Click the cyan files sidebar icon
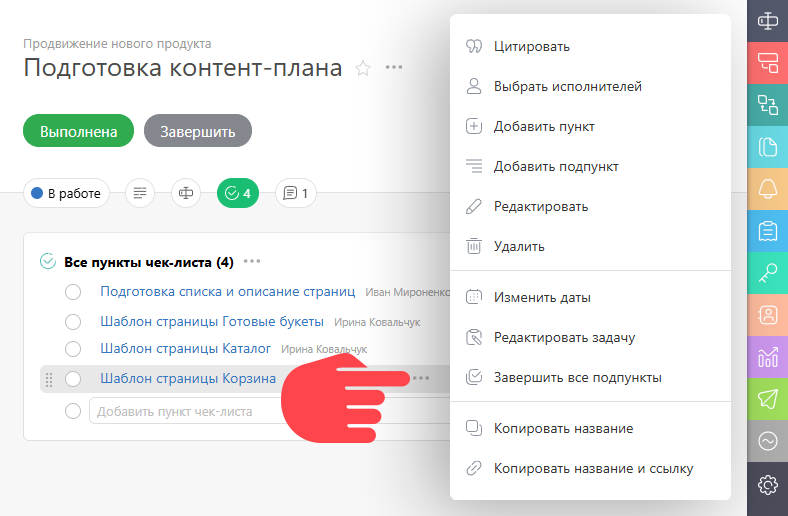Viewport: 788px width, 516px height. point(767,147)
